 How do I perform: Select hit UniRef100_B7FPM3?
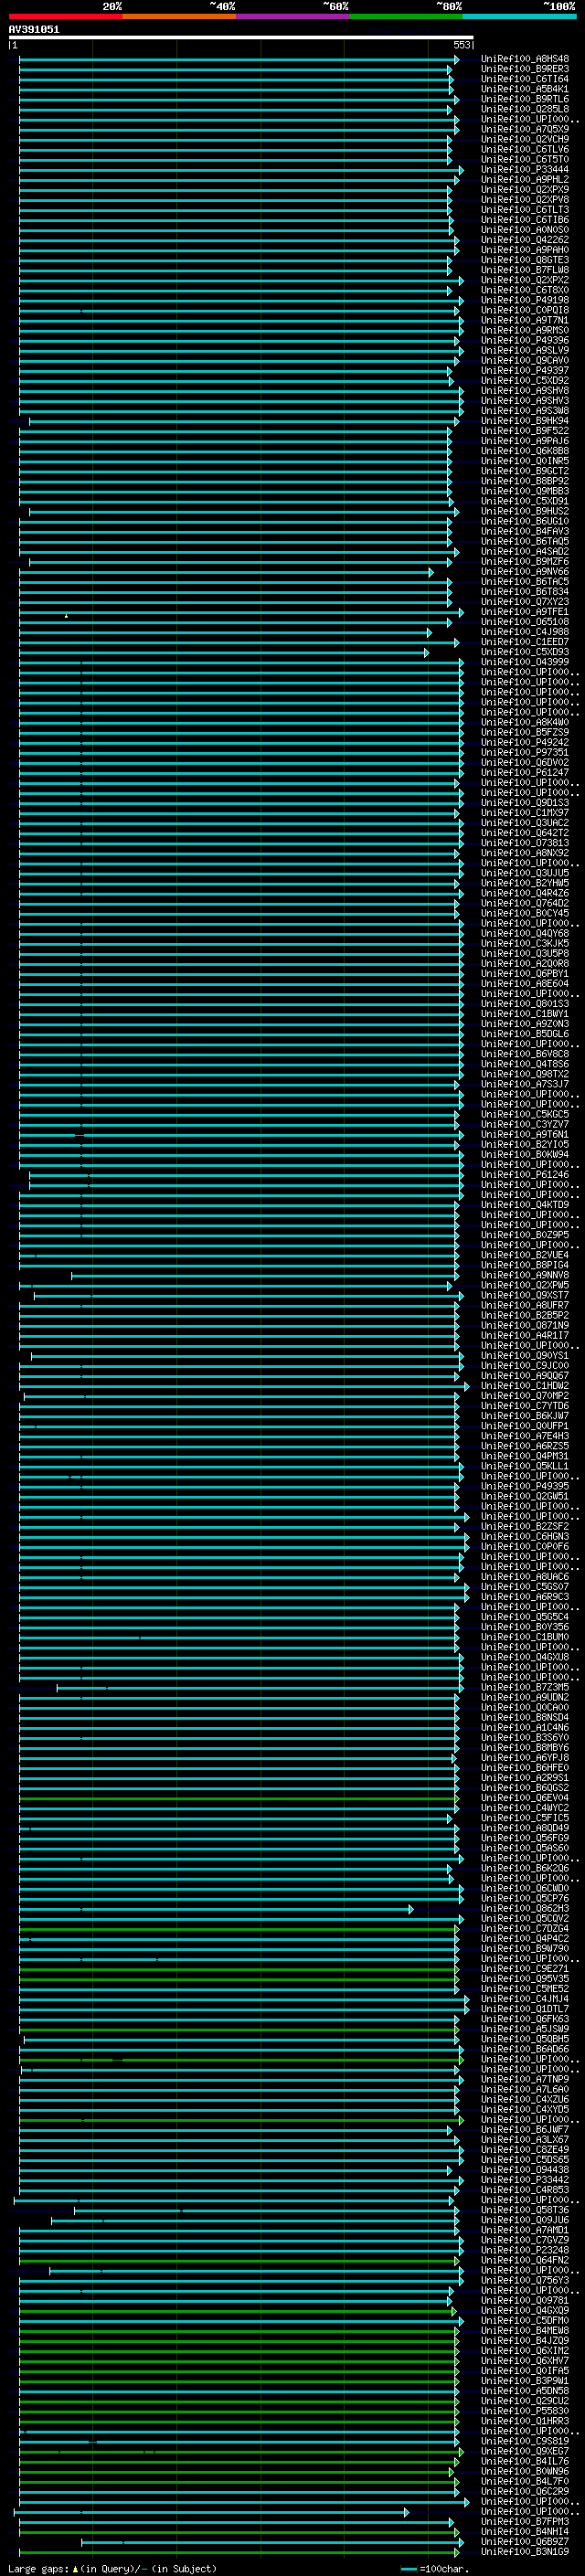point(524,2522)
